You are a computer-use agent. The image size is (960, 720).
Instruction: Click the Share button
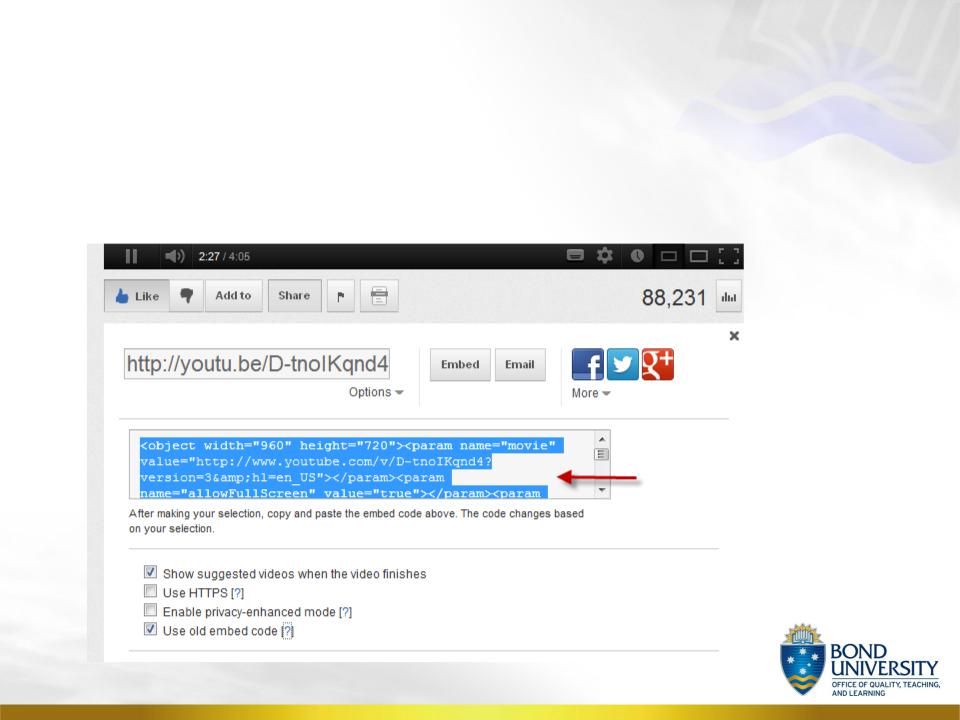coord(294,296)
